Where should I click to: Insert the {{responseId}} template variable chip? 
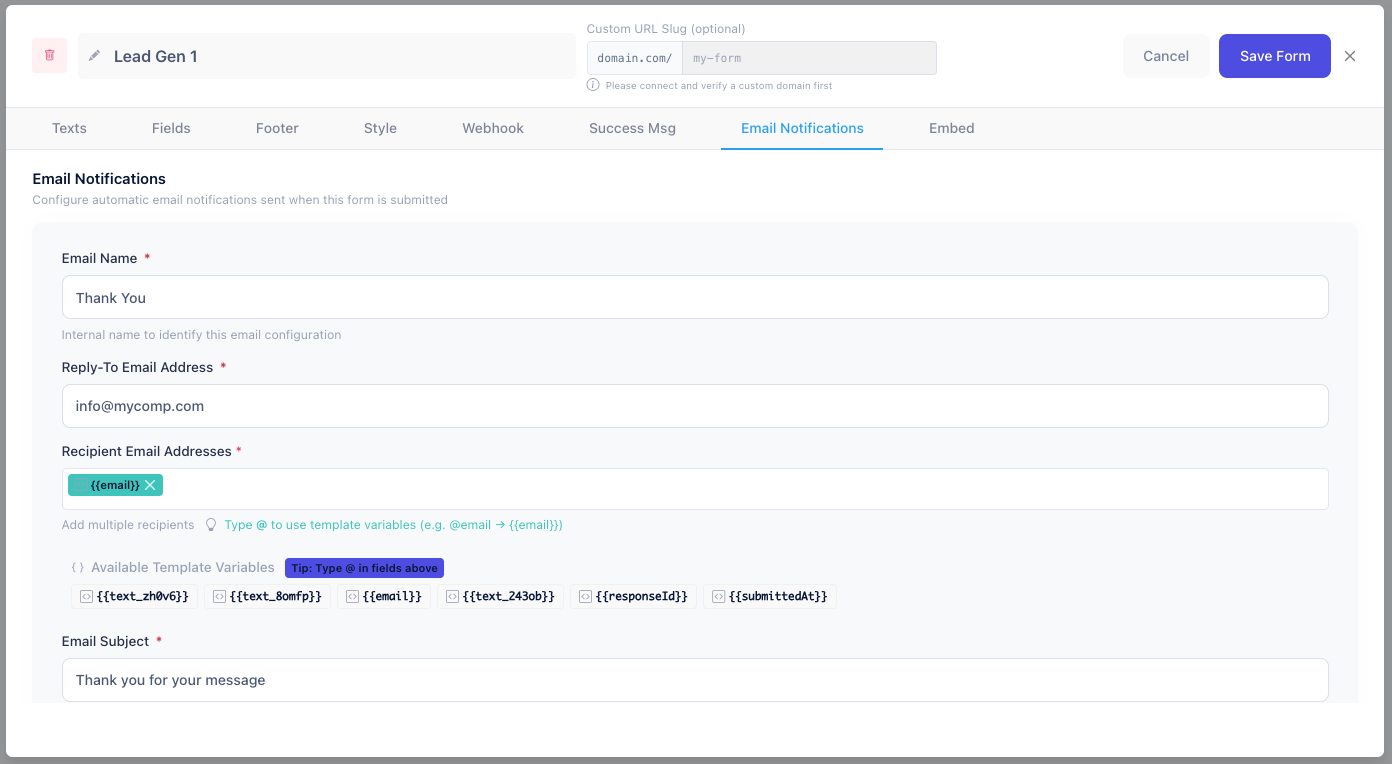pos(633,596)
